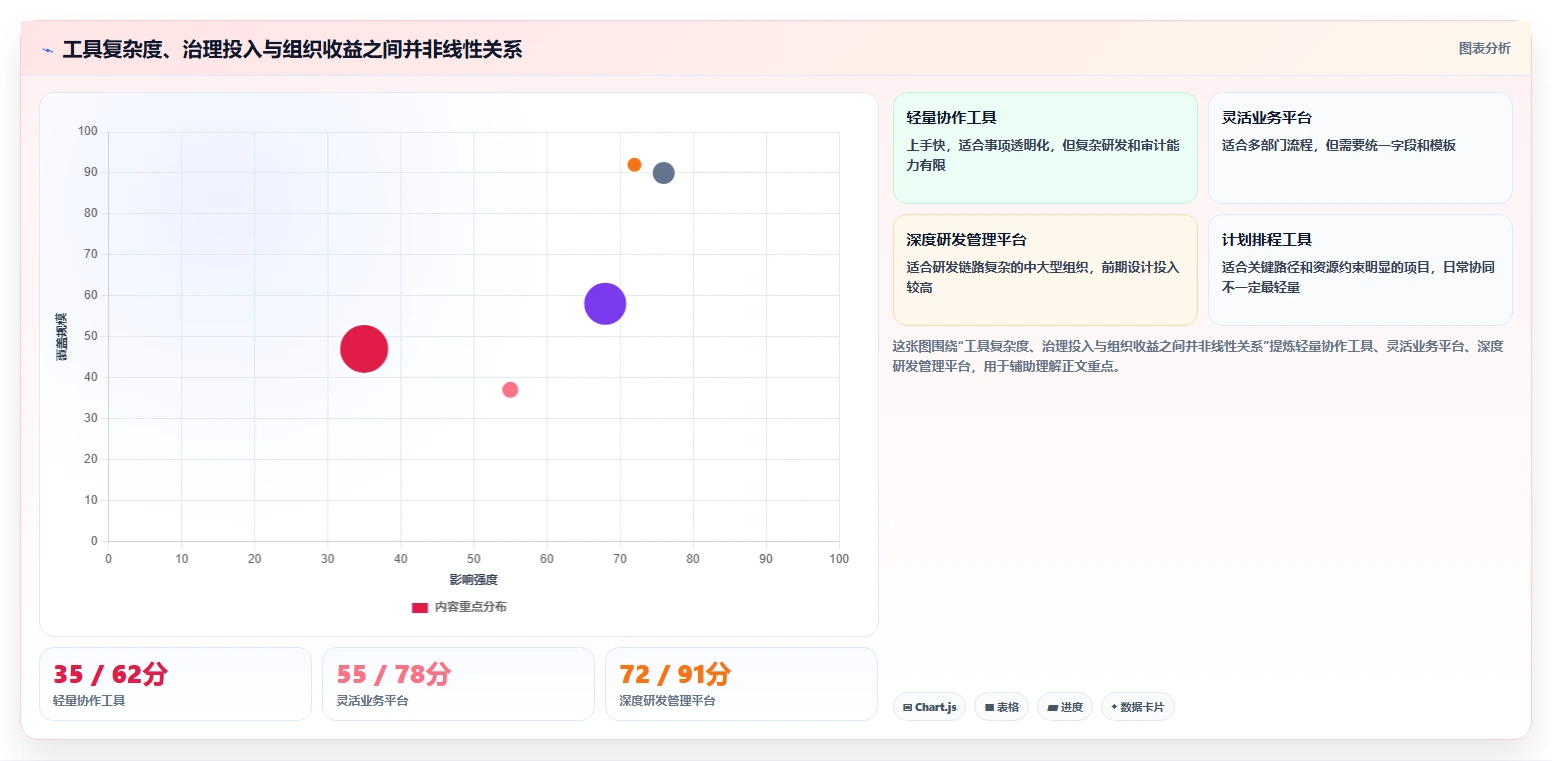Viewport: 1552px width, 761px height.
Task: Open the 灵活业务平台 description card
Action: coord(1360,148)
